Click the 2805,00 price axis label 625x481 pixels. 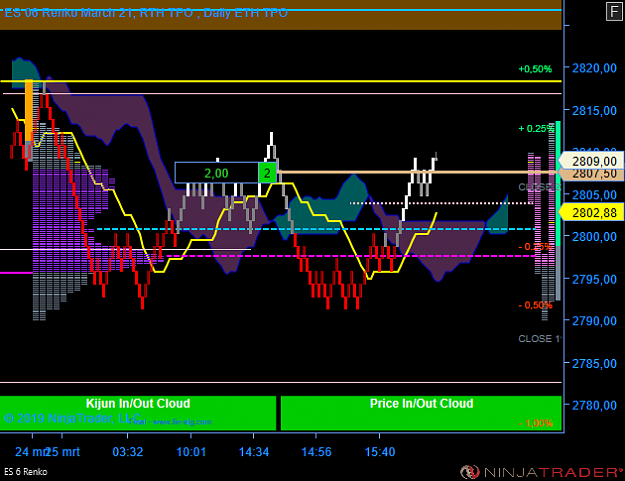coord(594,195)
